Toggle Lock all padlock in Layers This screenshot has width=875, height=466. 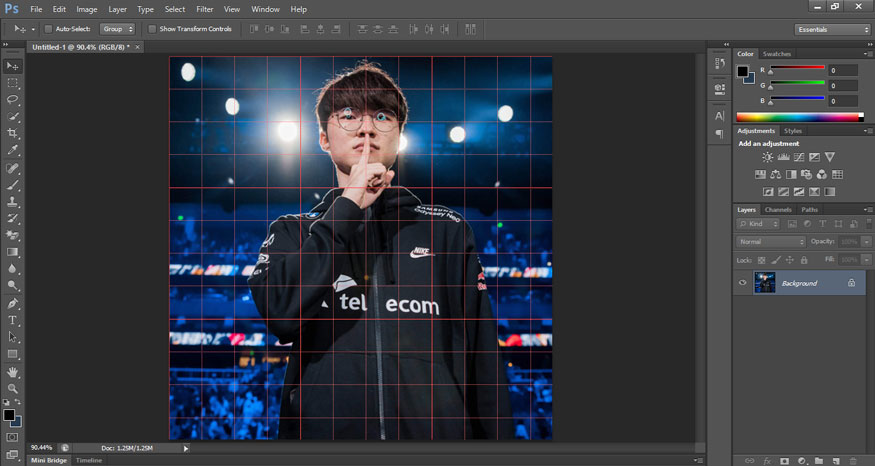click(x=804, y=260)
